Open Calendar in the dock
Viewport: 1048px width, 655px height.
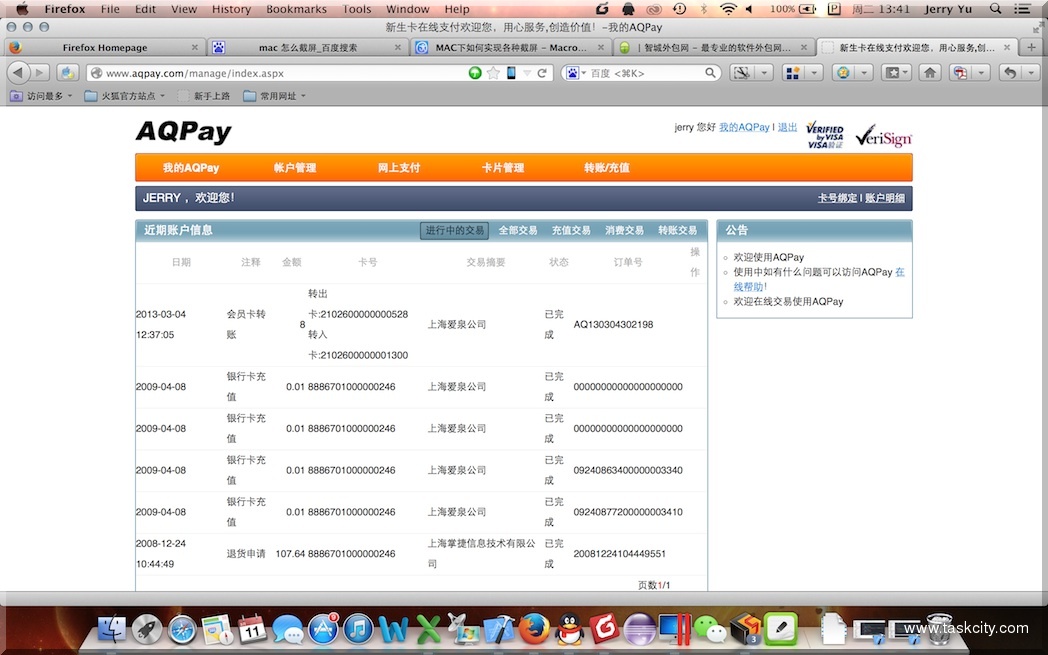point(252,629)
